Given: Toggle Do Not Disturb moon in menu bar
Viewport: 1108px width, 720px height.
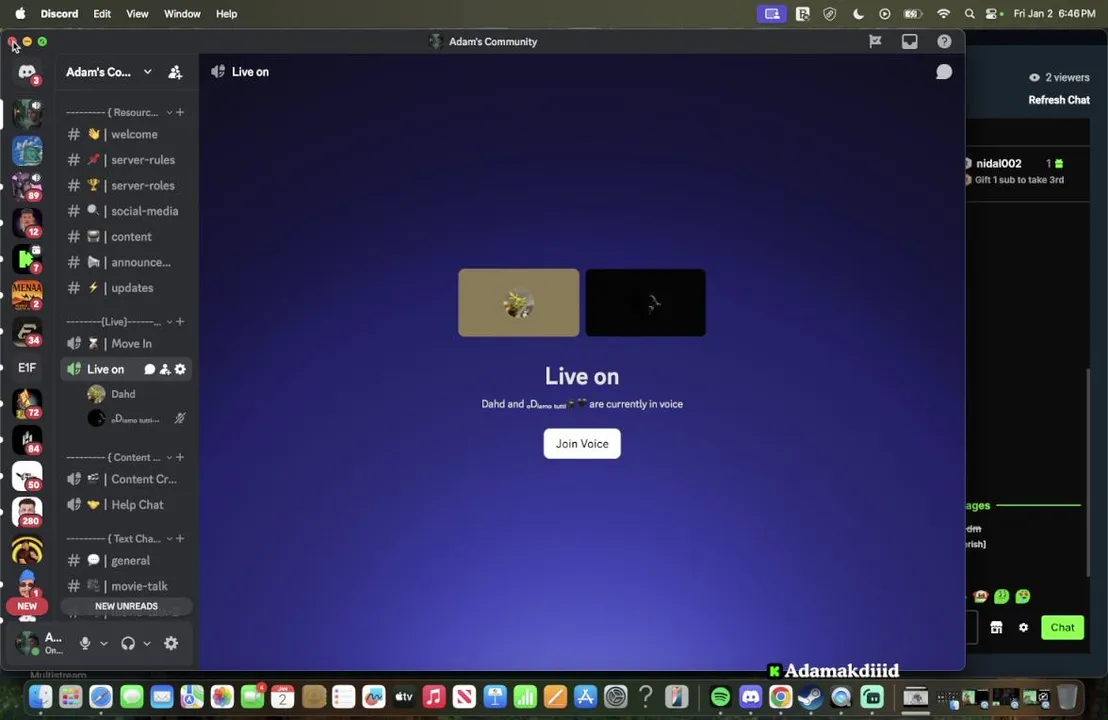Looking at the screenshot, I should pos(858,13).
